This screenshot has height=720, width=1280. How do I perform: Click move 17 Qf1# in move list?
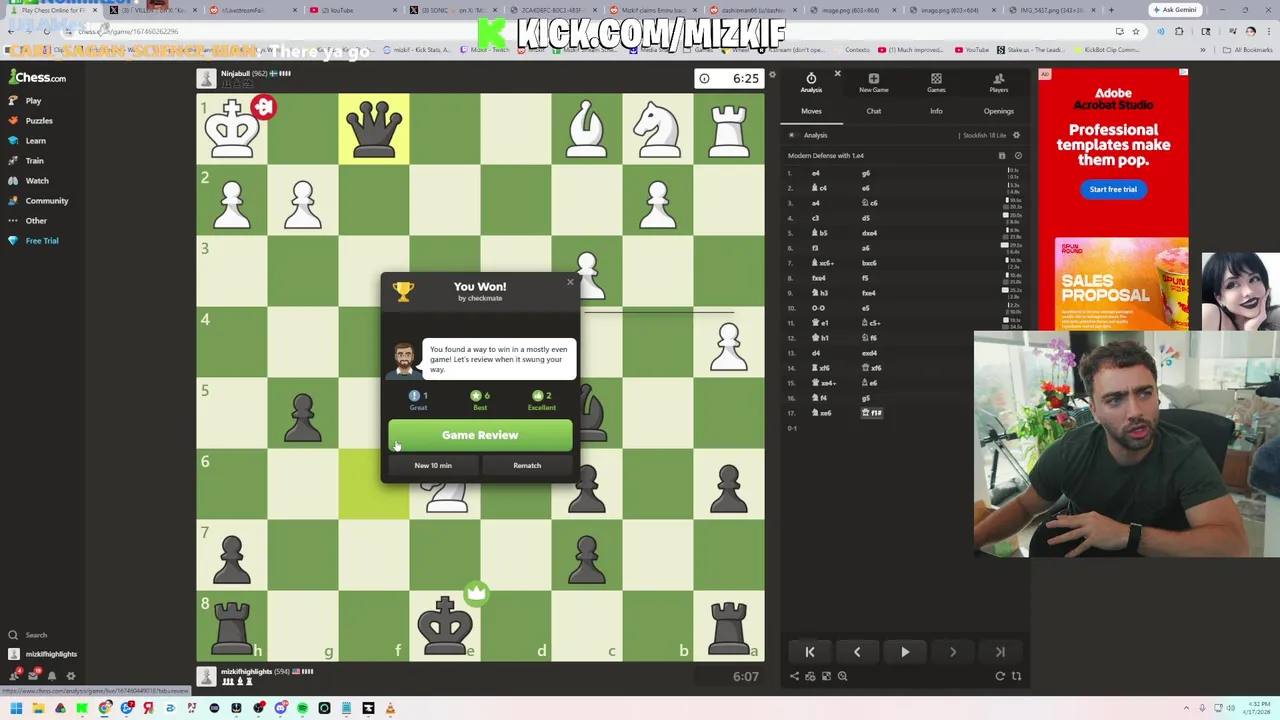coord(872,413)
